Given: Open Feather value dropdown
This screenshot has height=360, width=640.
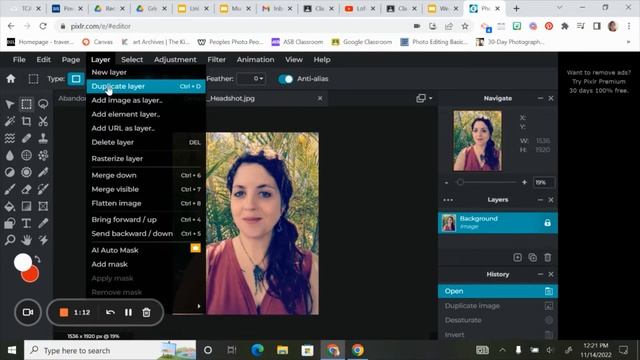Looking at the screenshot, I should [x=251, y=79].
